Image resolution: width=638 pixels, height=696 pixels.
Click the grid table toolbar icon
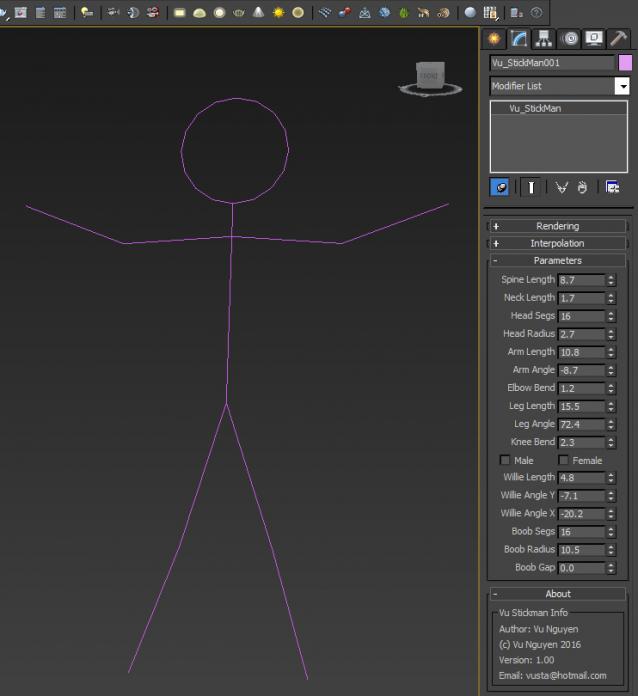(59, 12)
